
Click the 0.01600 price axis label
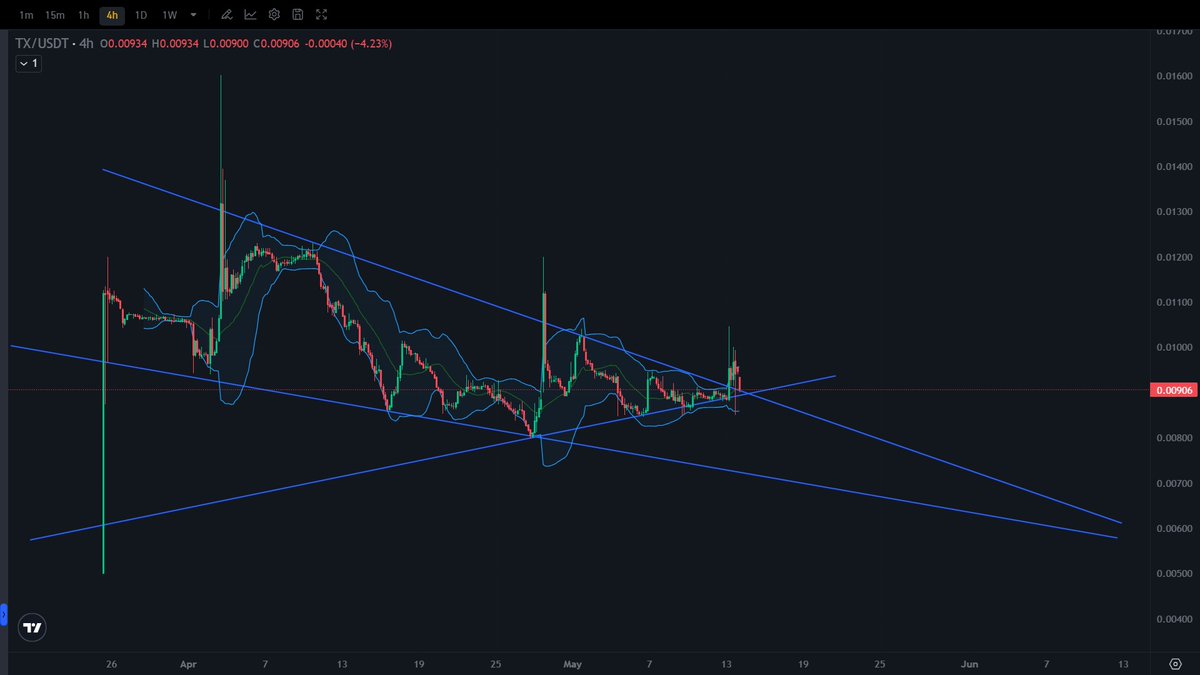tap(1172, 76)
